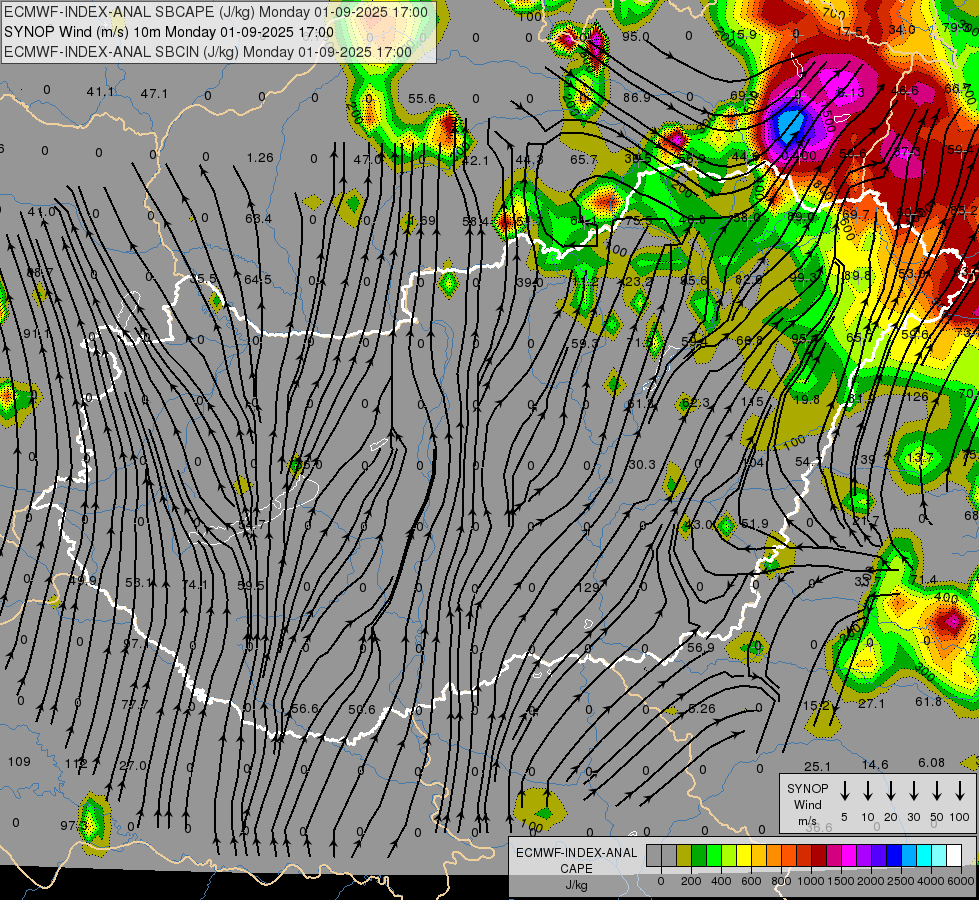Pick the pure cyan CAPE legend swatch
Viewport: 979px width, 900px height.
coord(924,855)
